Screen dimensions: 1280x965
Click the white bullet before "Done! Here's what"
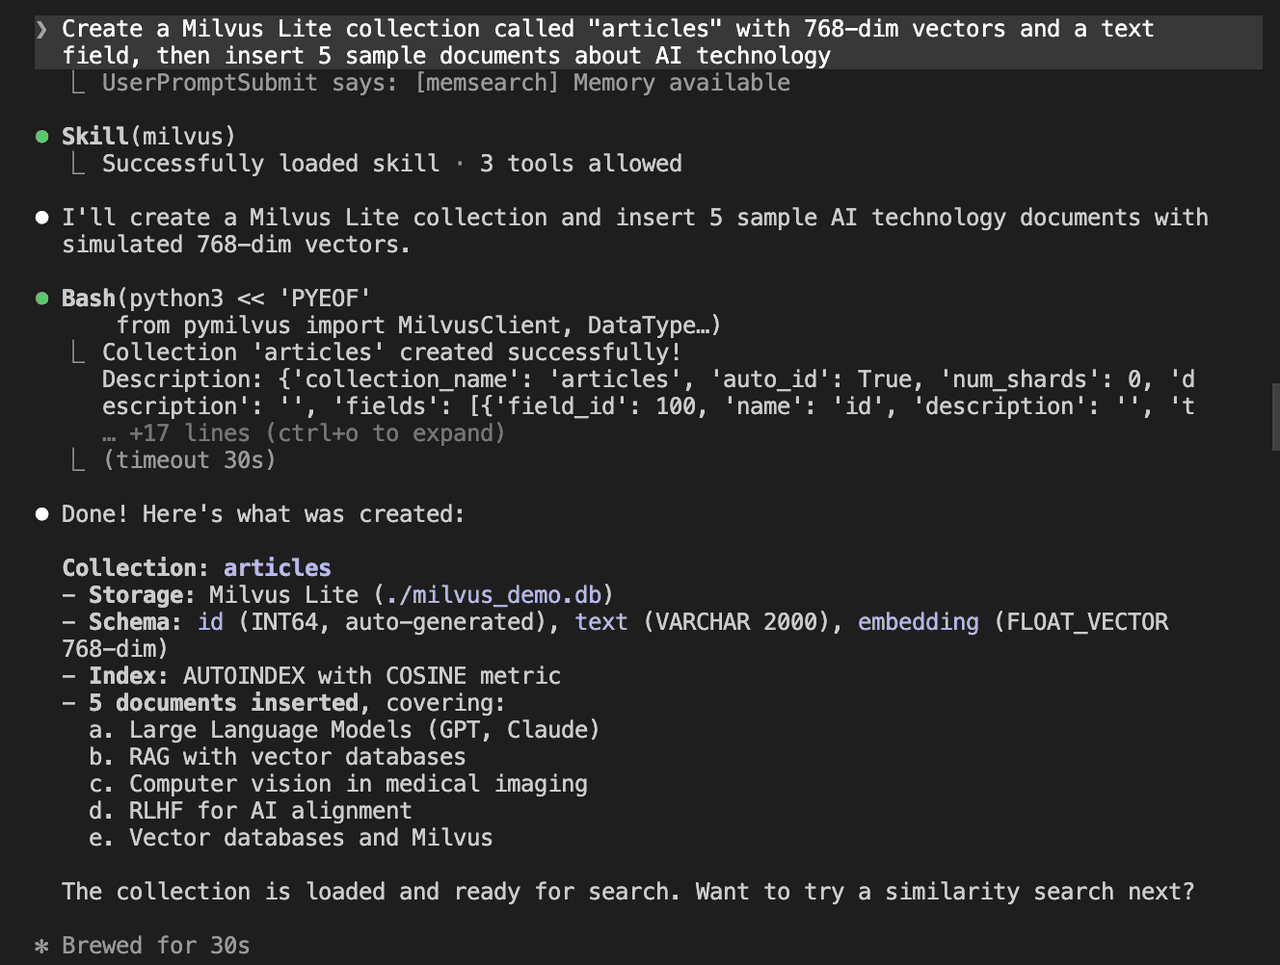click(42, 515)
